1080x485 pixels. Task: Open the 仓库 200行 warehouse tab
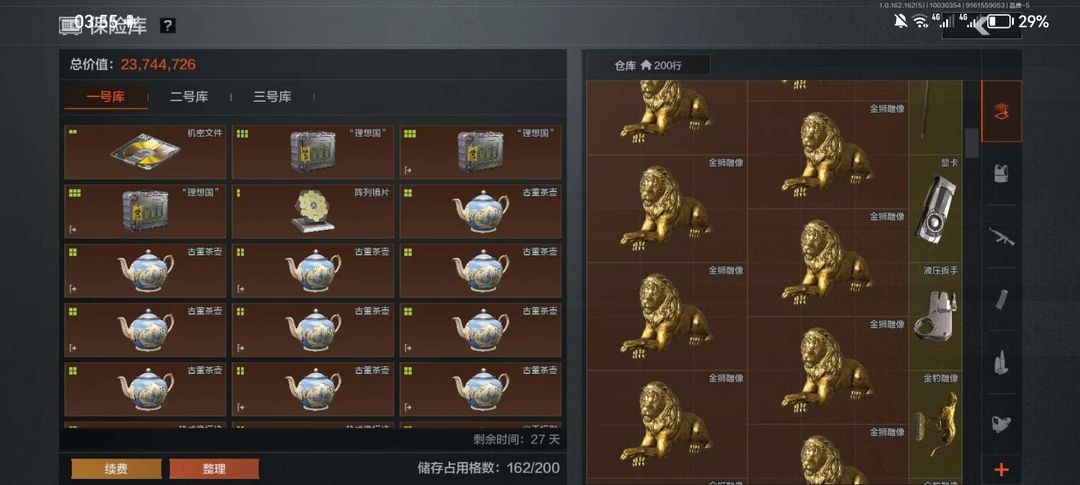coord(647,65)
